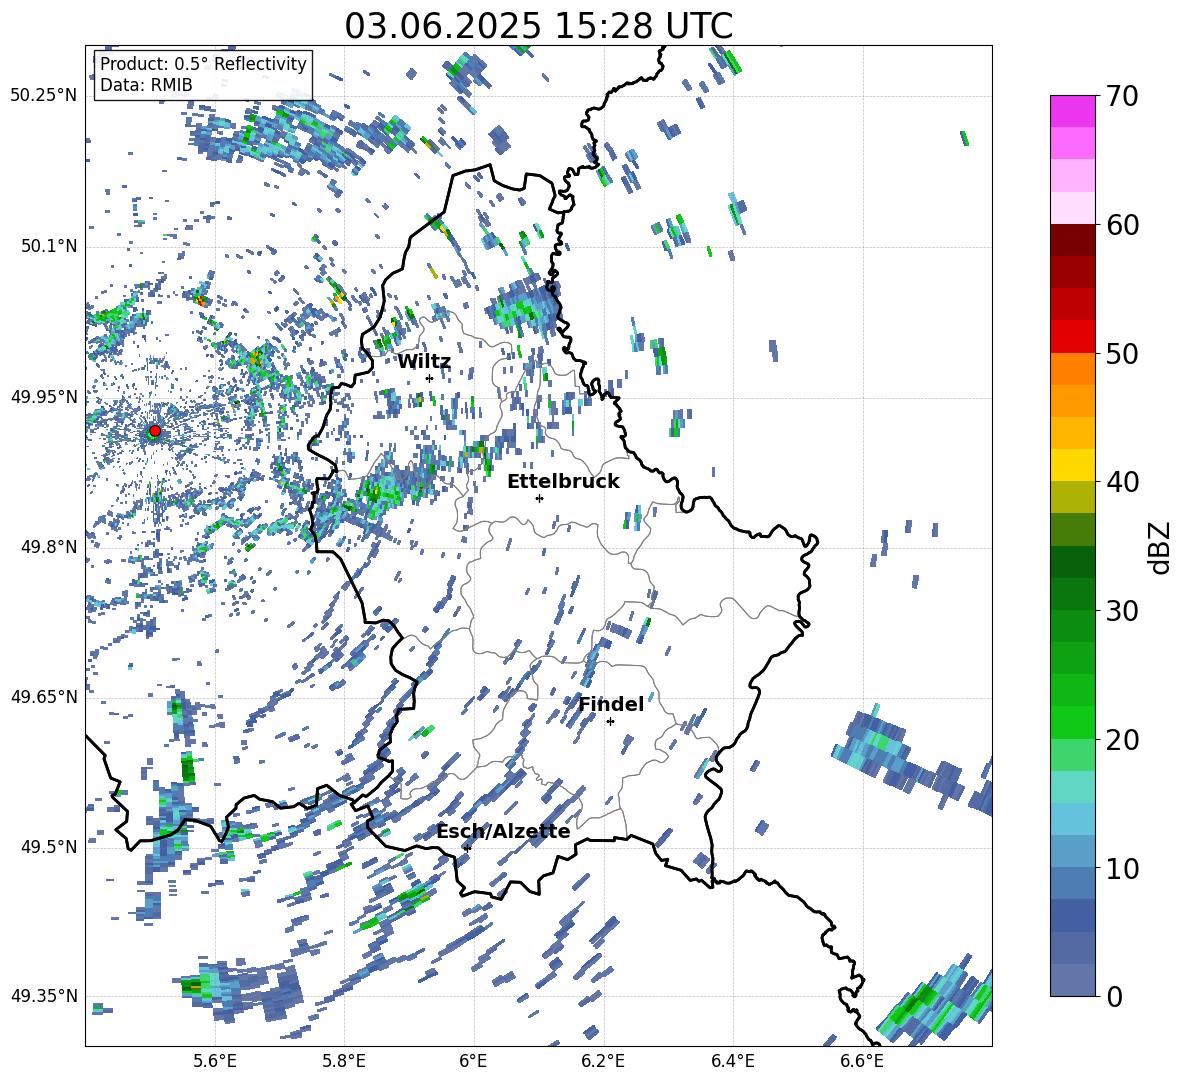This screenshot has height=1081, width=1184.
Task: Click the 10 colorbar tick label
Action: tap(1122, 868)
